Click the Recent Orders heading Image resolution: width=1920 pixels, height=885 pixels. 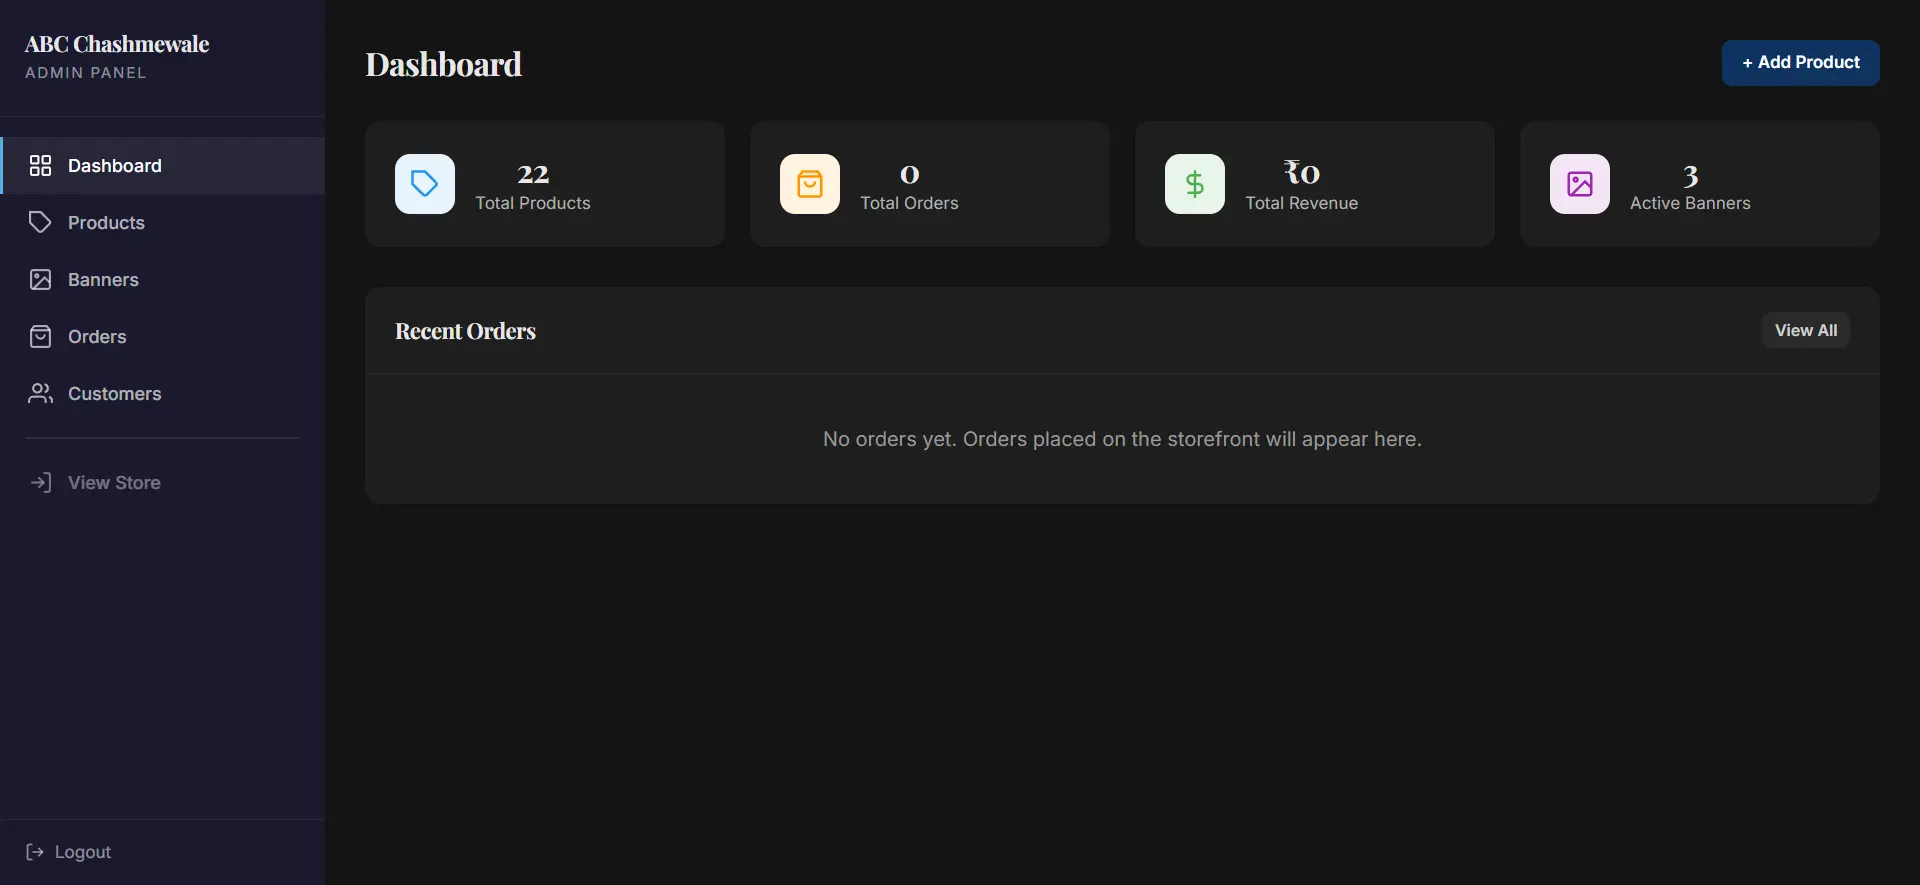[x=466, y=331]
